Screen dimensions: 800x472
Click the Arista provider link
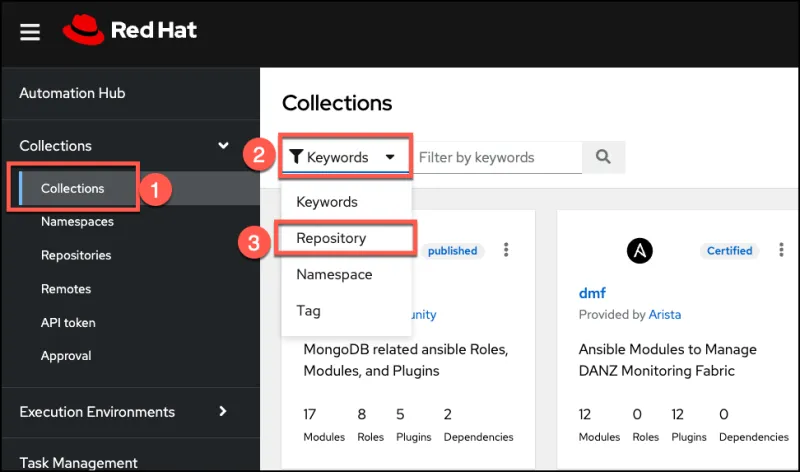pos(664,314)
